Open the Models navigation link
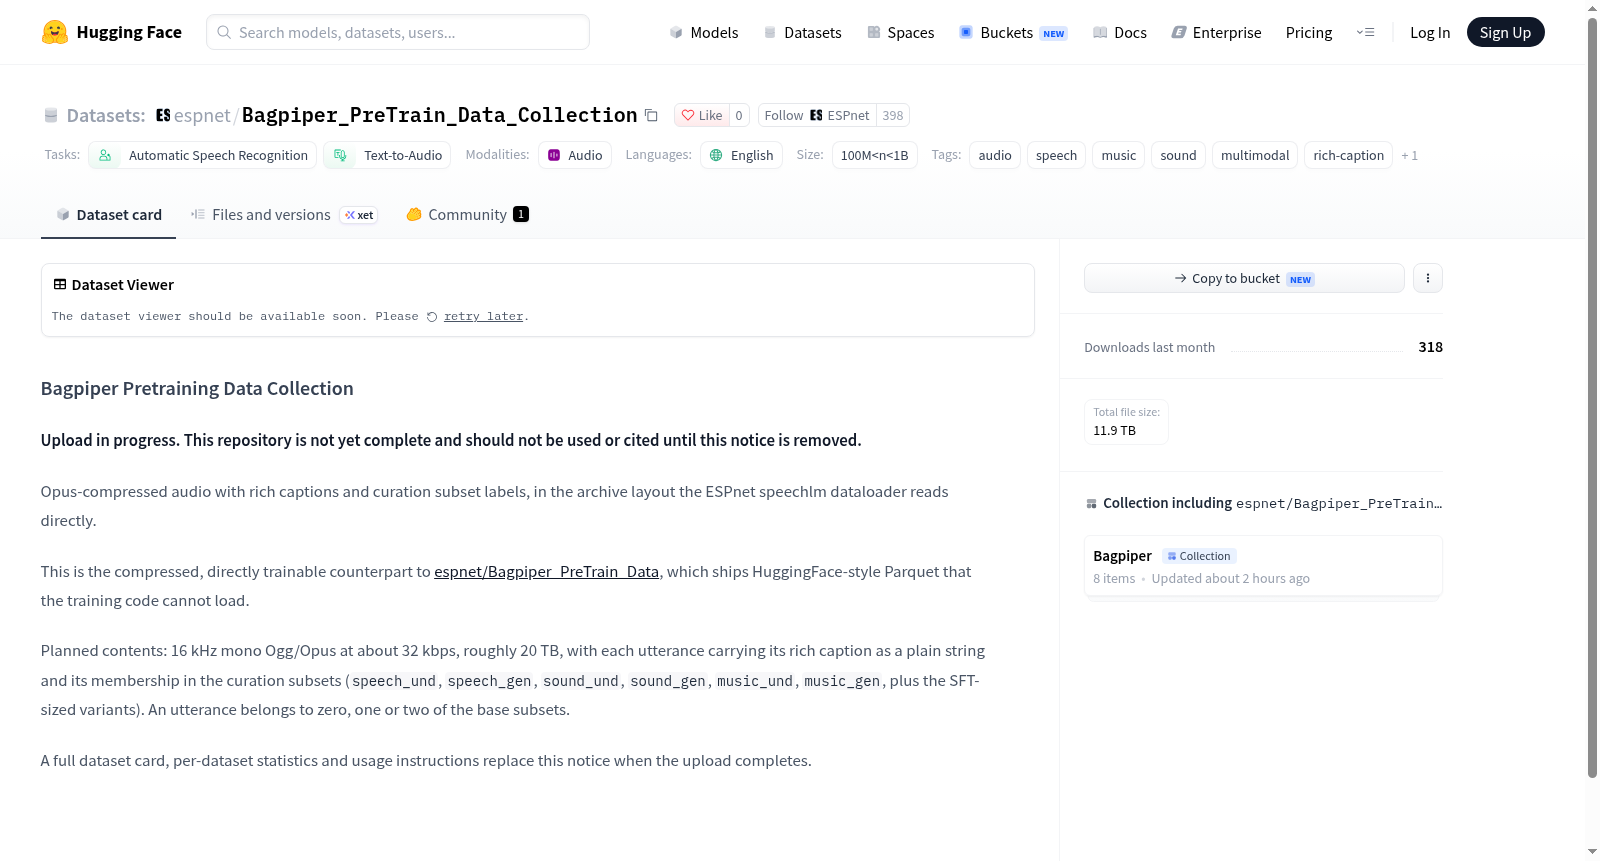Screen dimensions: 1600x861 [x=704, y=32]
